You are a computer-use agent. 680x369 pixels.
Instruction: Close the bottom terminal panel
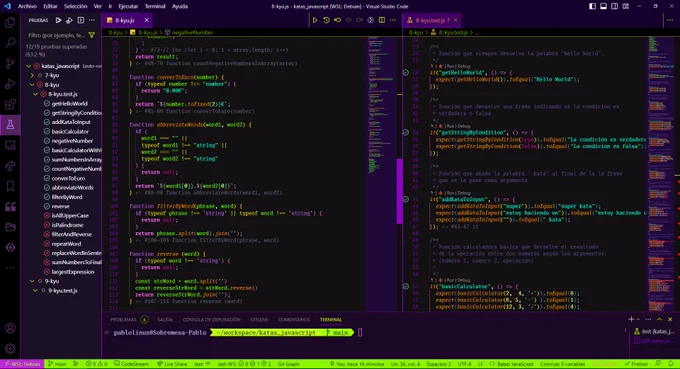(670, 319)
